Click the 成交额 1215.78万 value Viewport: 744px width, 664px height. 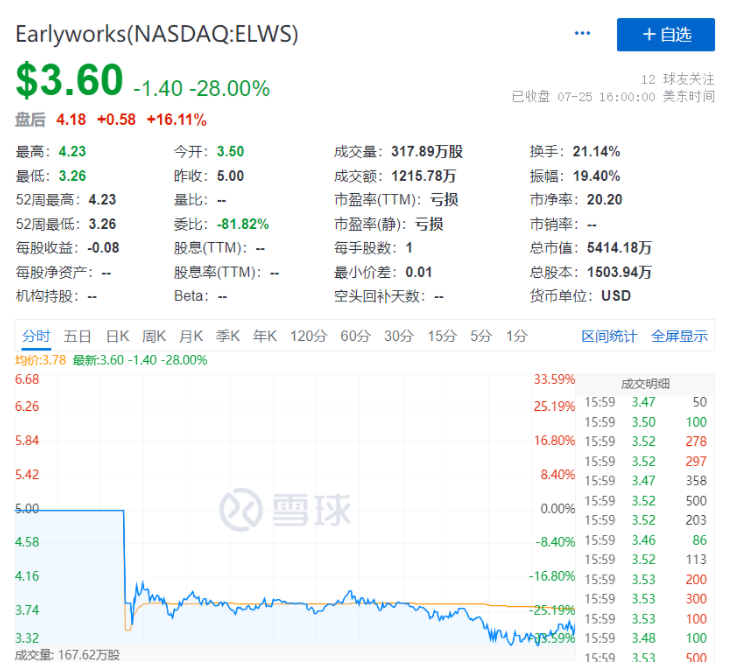pos(423,176)
